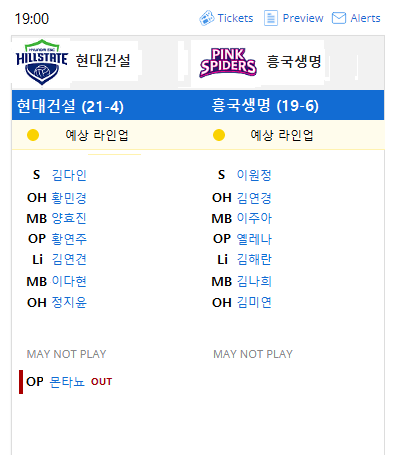Click the Hillstate team logo
Image resolution: width=399 pixels, height=455 pixels.
tap(42, 62)
